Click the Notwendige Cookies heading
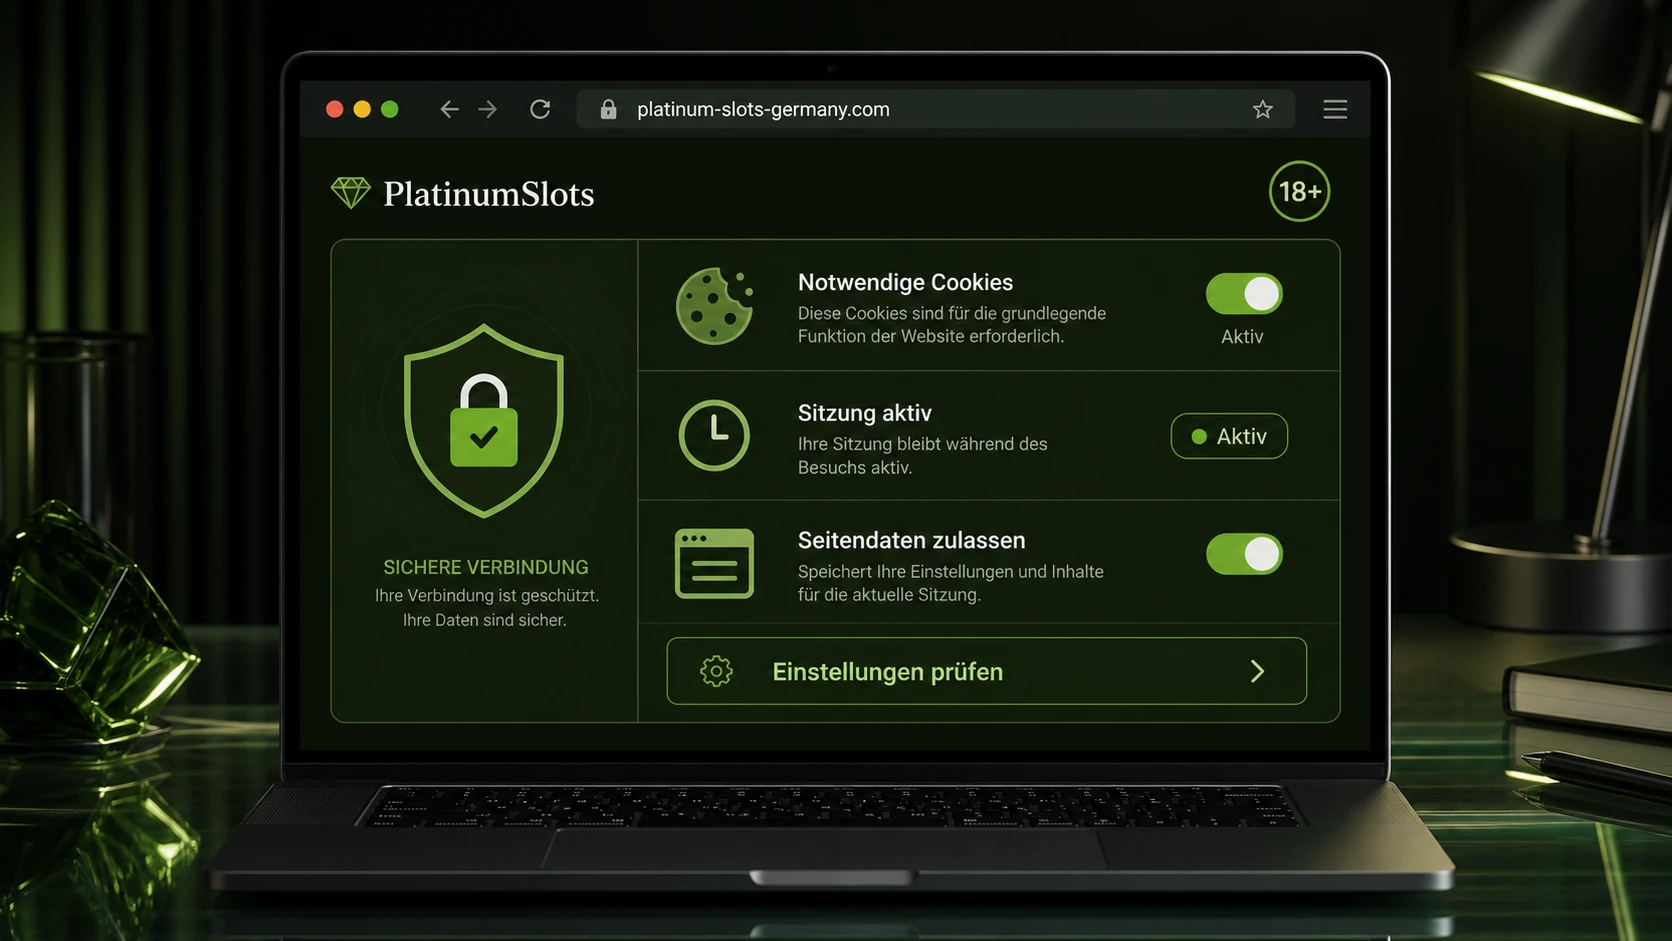1672x941 pixels. tap(905, 282)
